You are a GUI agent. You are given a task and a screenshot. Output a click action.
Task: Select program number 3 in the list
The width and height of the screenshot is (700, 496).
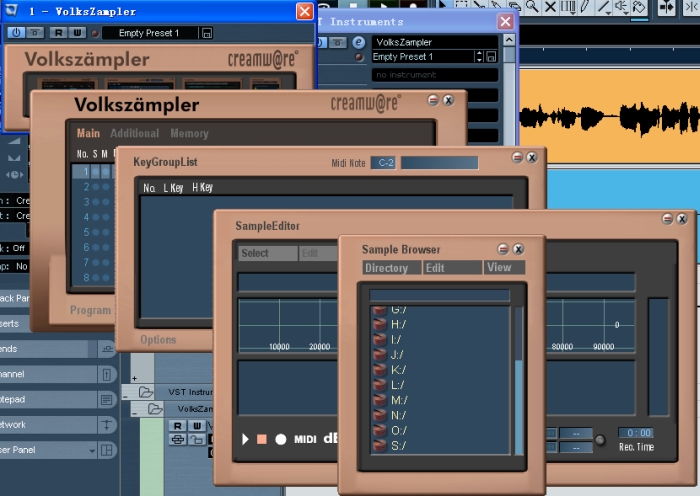coord(86,202)
